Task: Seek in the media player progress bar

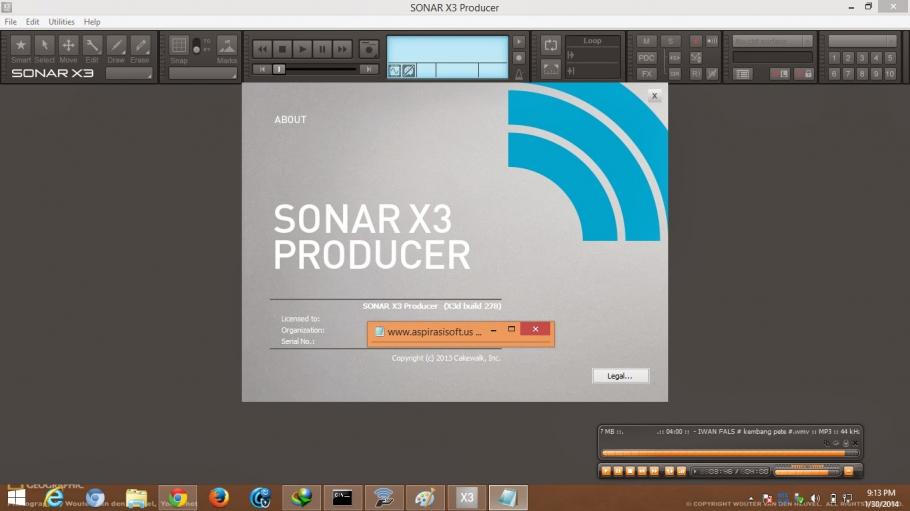Action: click(730, 453)
